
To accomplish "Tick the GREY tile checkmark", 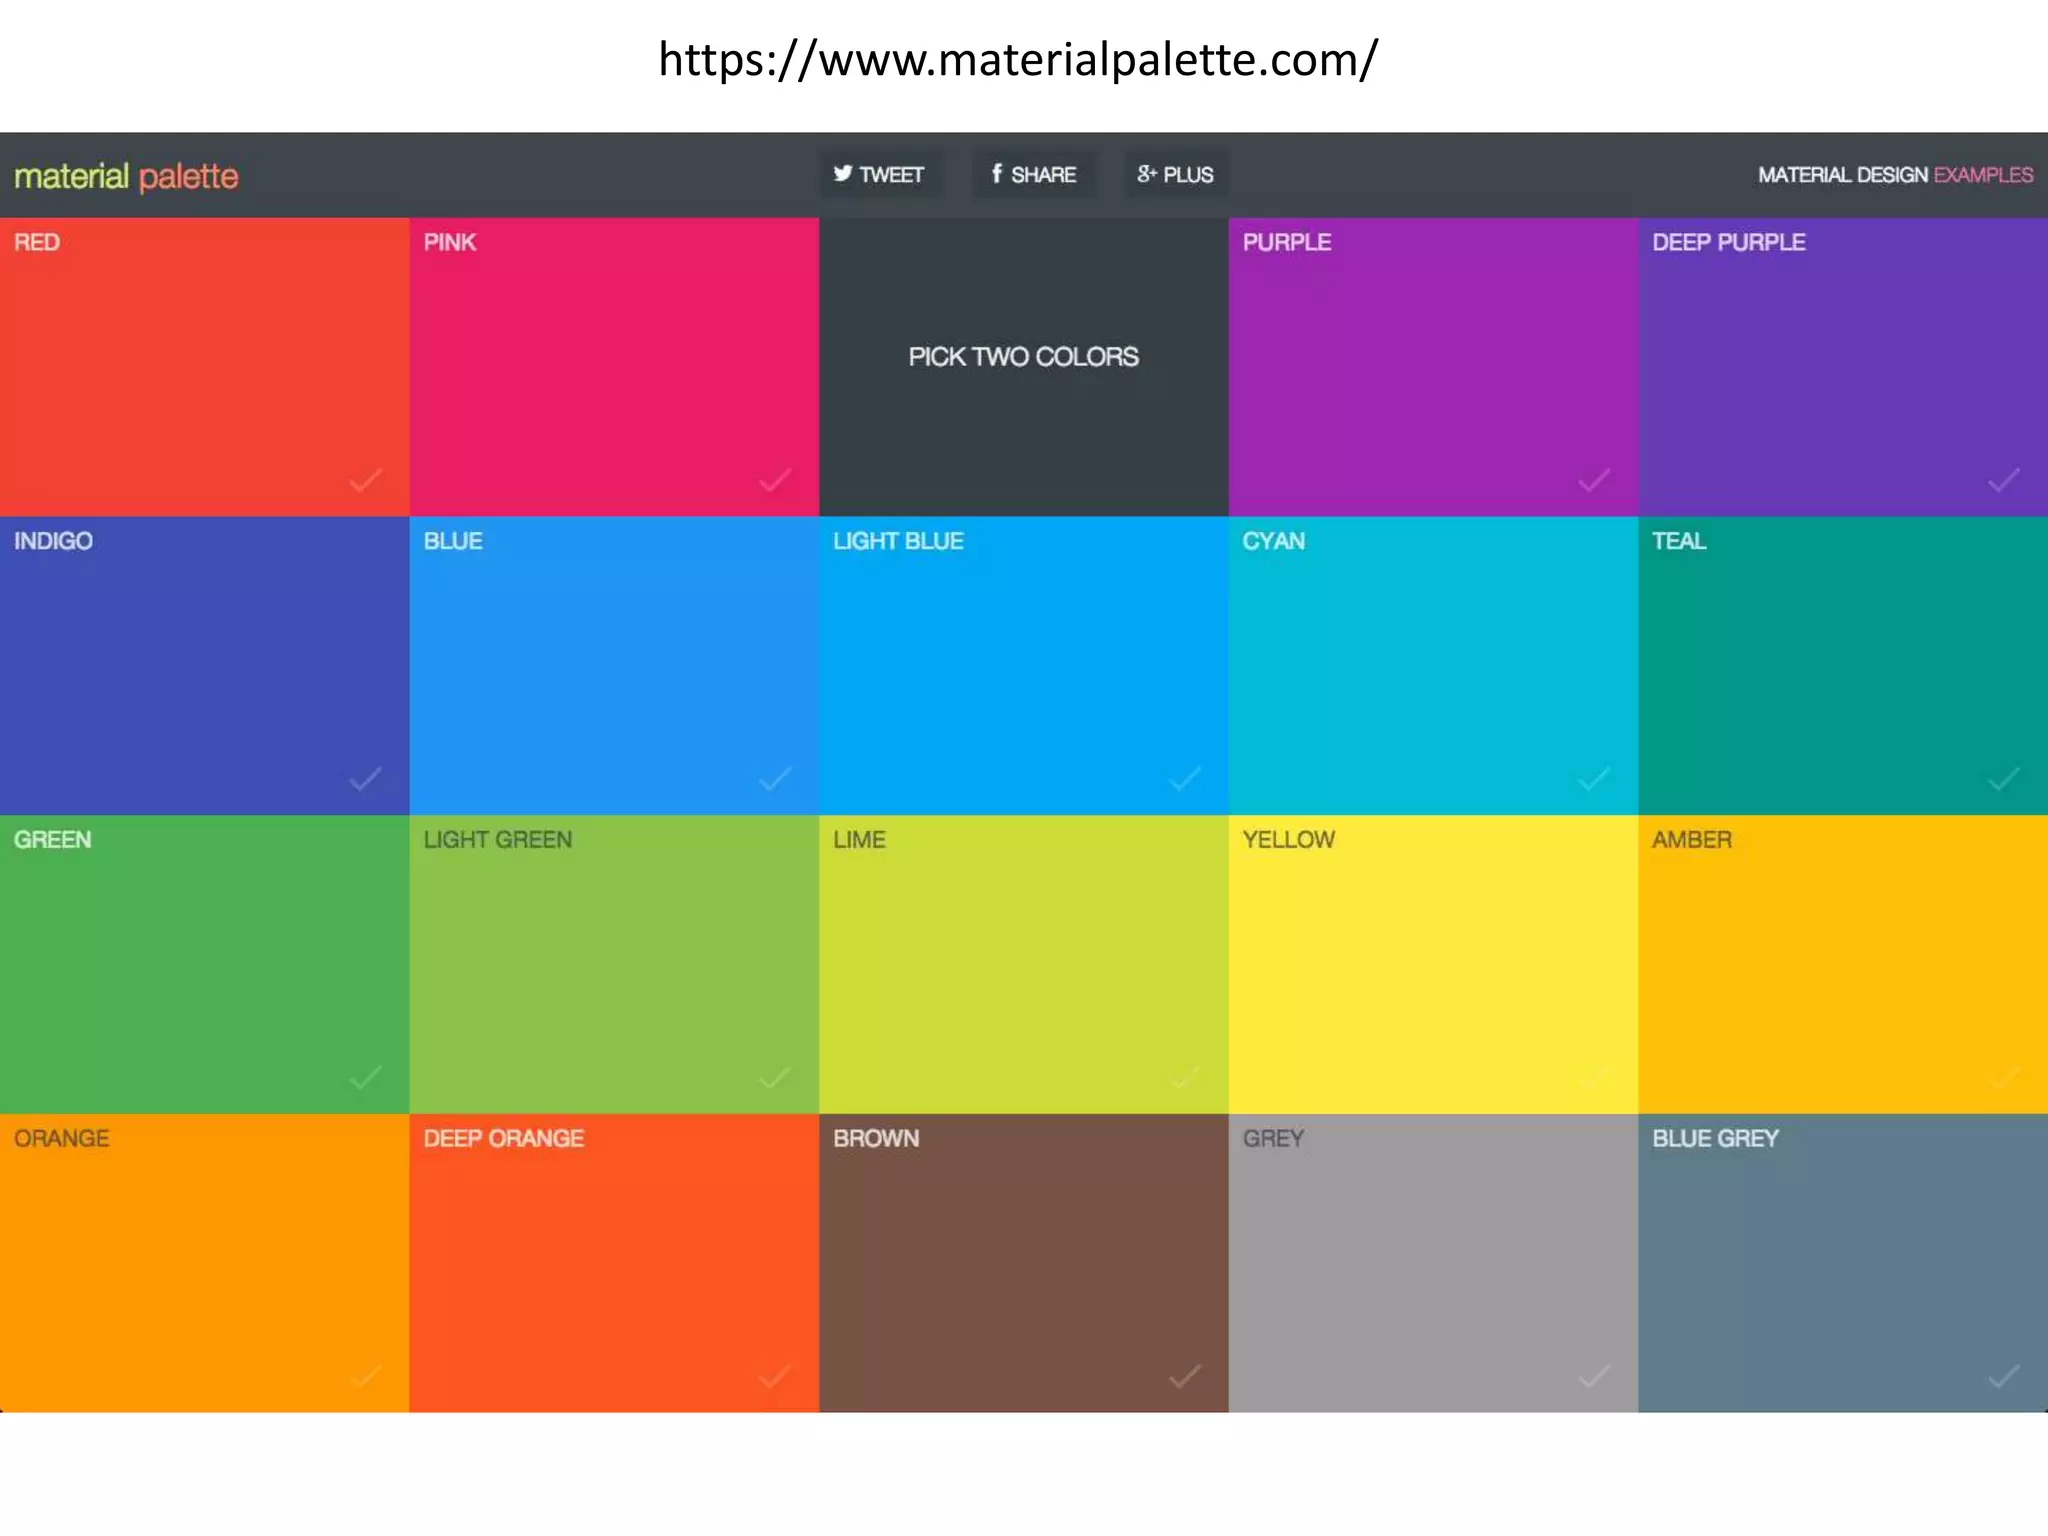I will pos(1594,1376).
